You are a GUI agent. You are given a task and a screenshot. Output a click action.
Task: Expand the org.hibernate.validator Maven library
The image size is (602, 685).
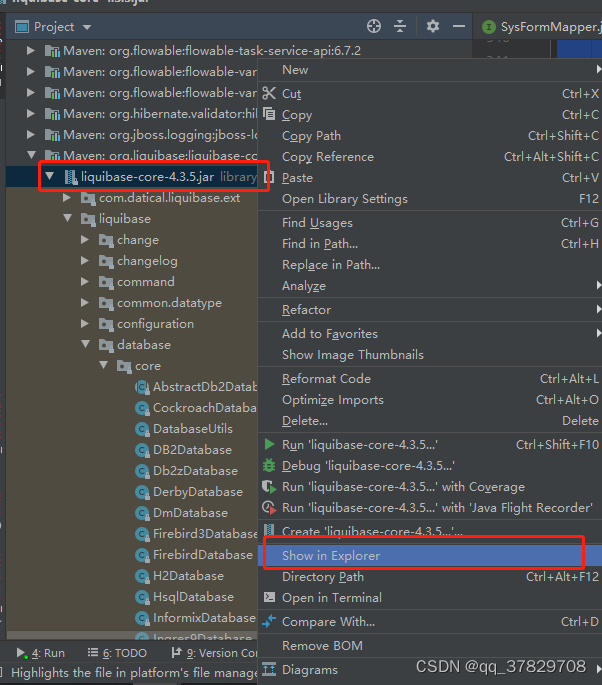tap(31, 114)
